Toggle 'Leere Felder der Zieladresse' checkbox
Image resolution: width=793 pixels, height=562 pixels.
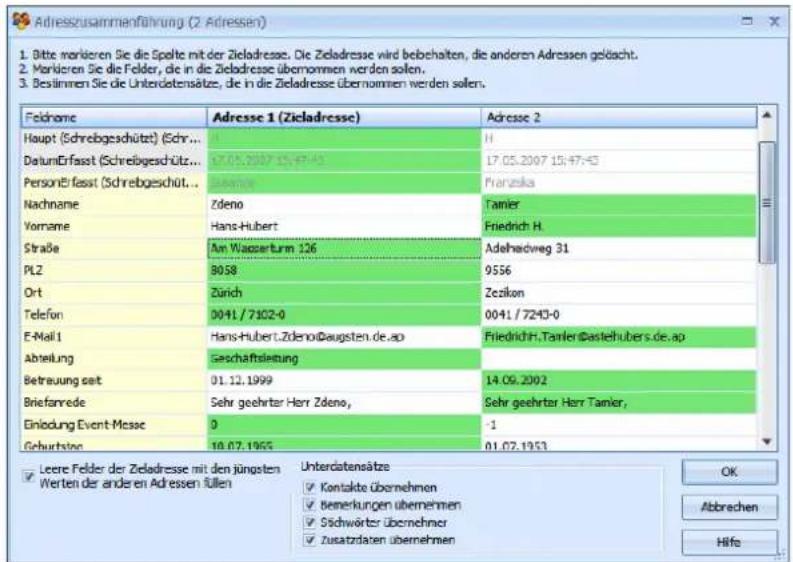[30, 476]
